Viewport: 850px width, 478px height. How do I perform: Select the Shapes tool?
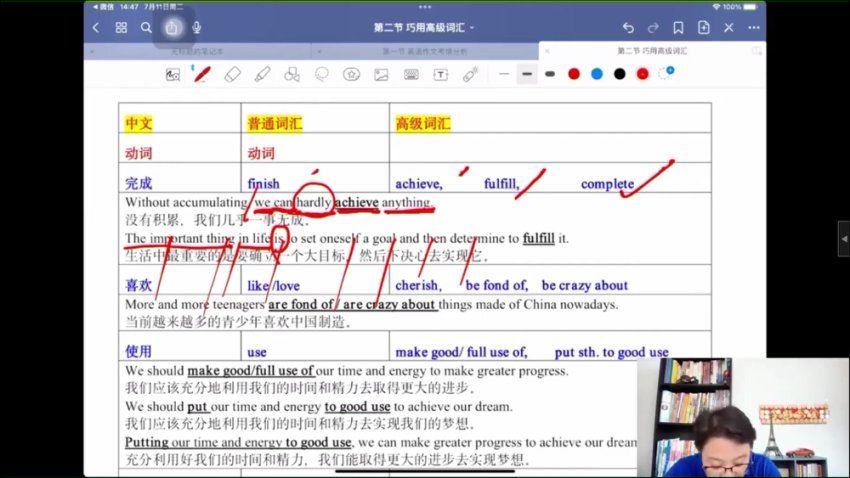(292, 74)
